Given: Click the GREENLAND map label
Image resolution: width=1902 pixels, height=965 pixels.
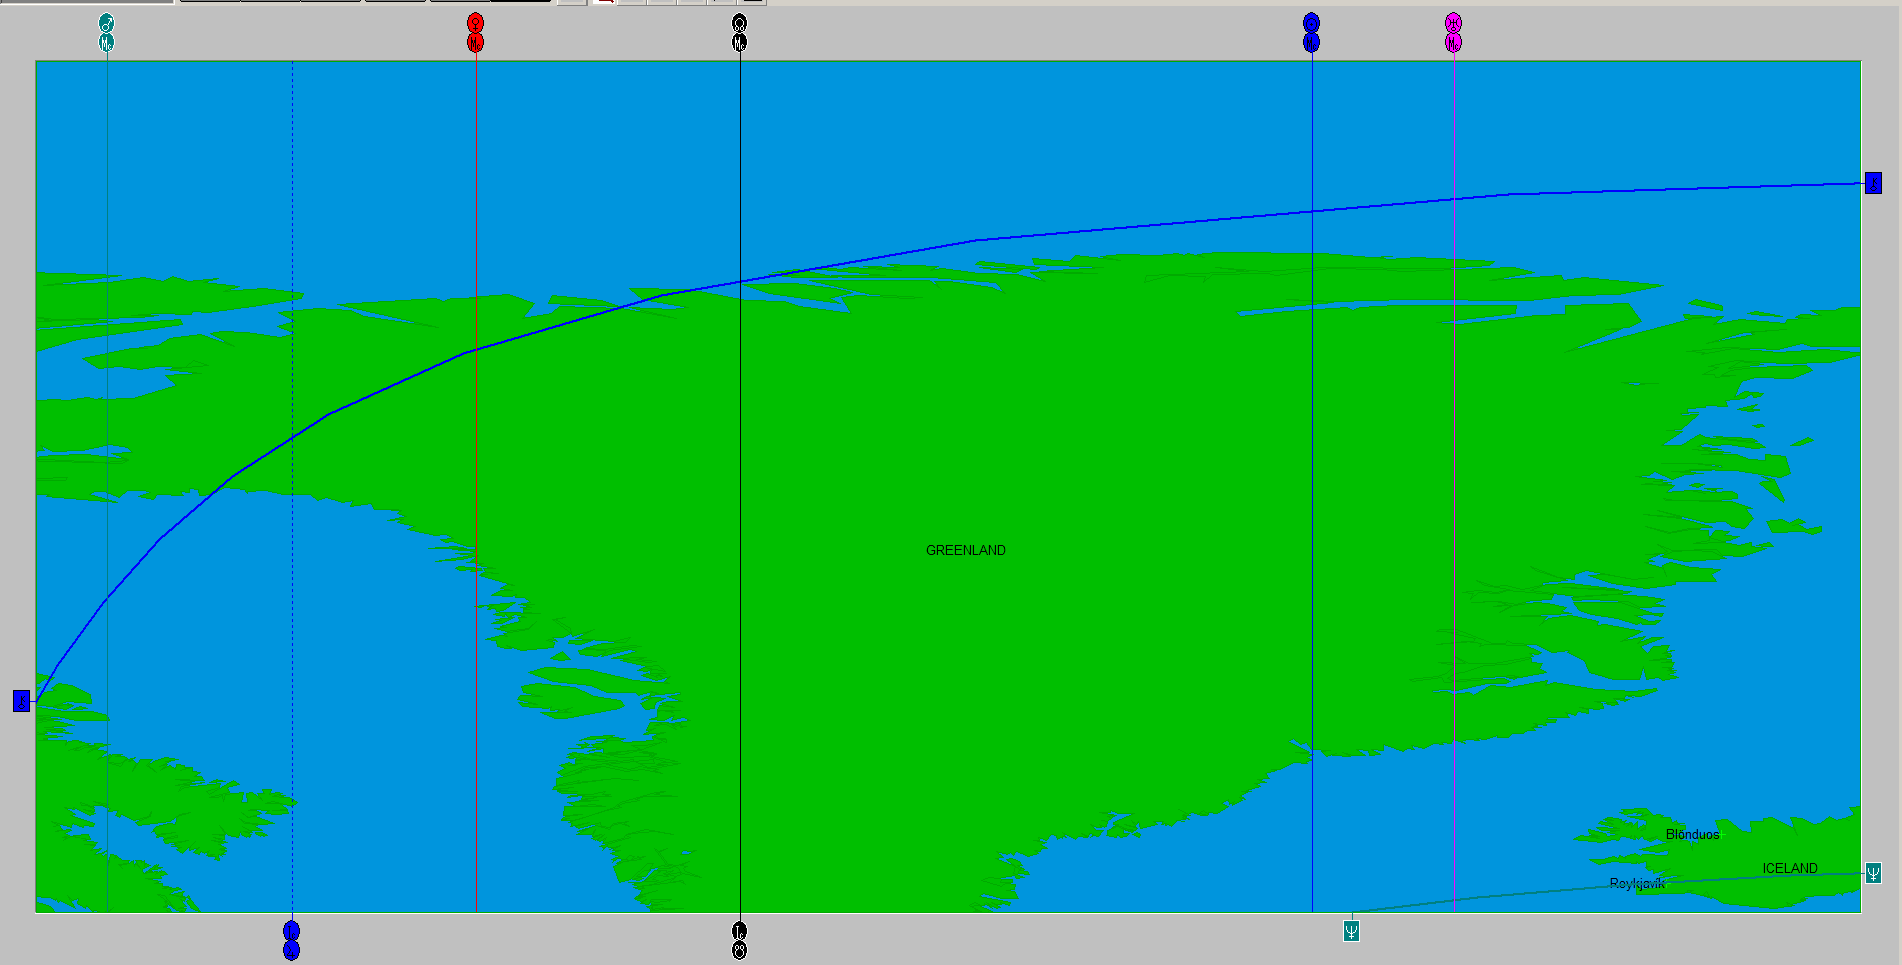Looking at the screenshot, I should 965,550.
